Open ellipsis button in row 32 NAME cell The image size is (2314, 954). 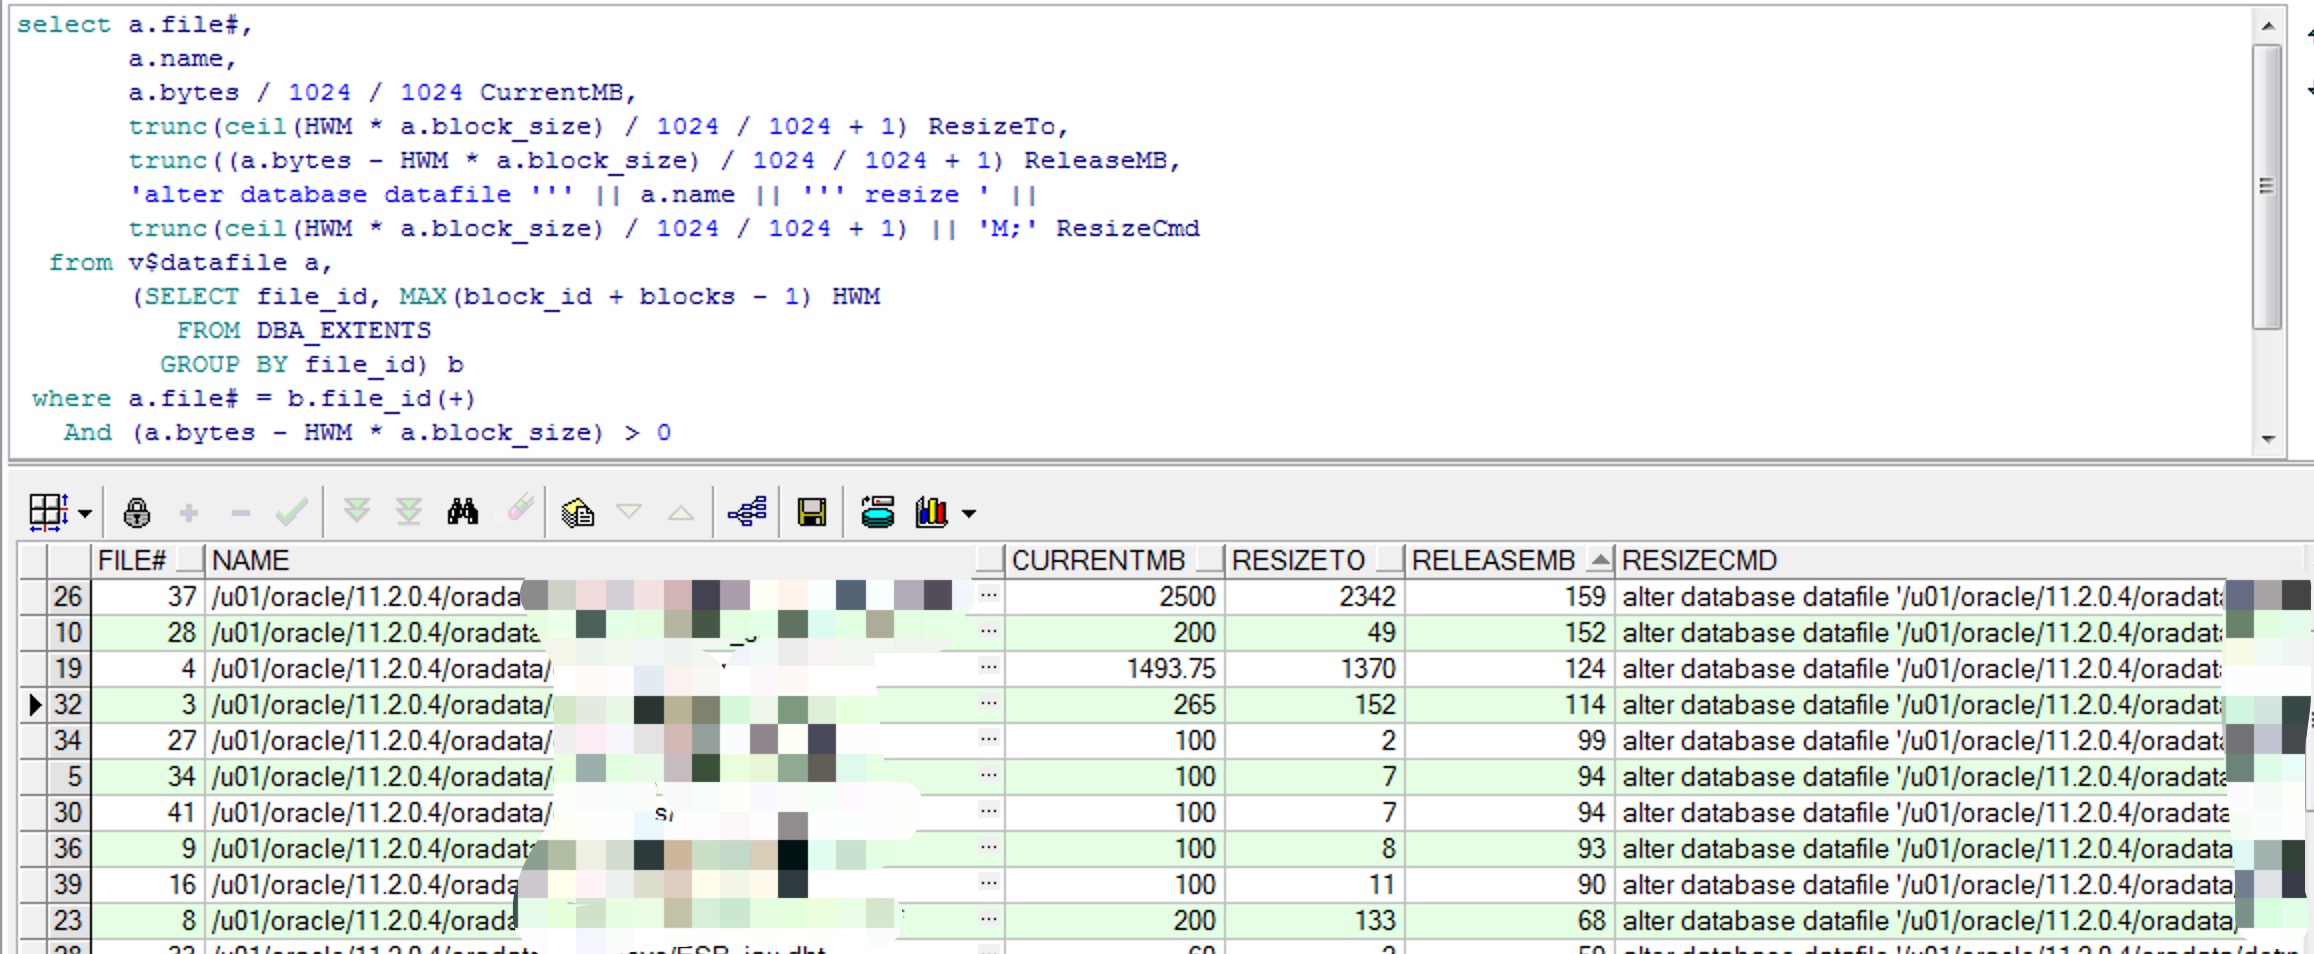[988, 704]
